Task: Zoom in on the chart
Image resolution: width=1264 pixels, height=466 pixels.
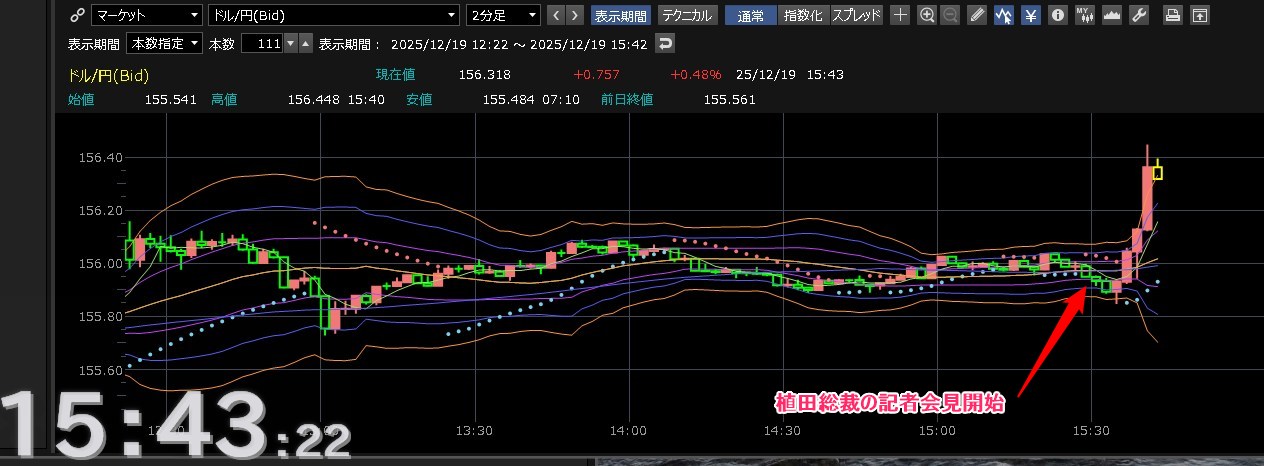Action: [x=927, y=15]
